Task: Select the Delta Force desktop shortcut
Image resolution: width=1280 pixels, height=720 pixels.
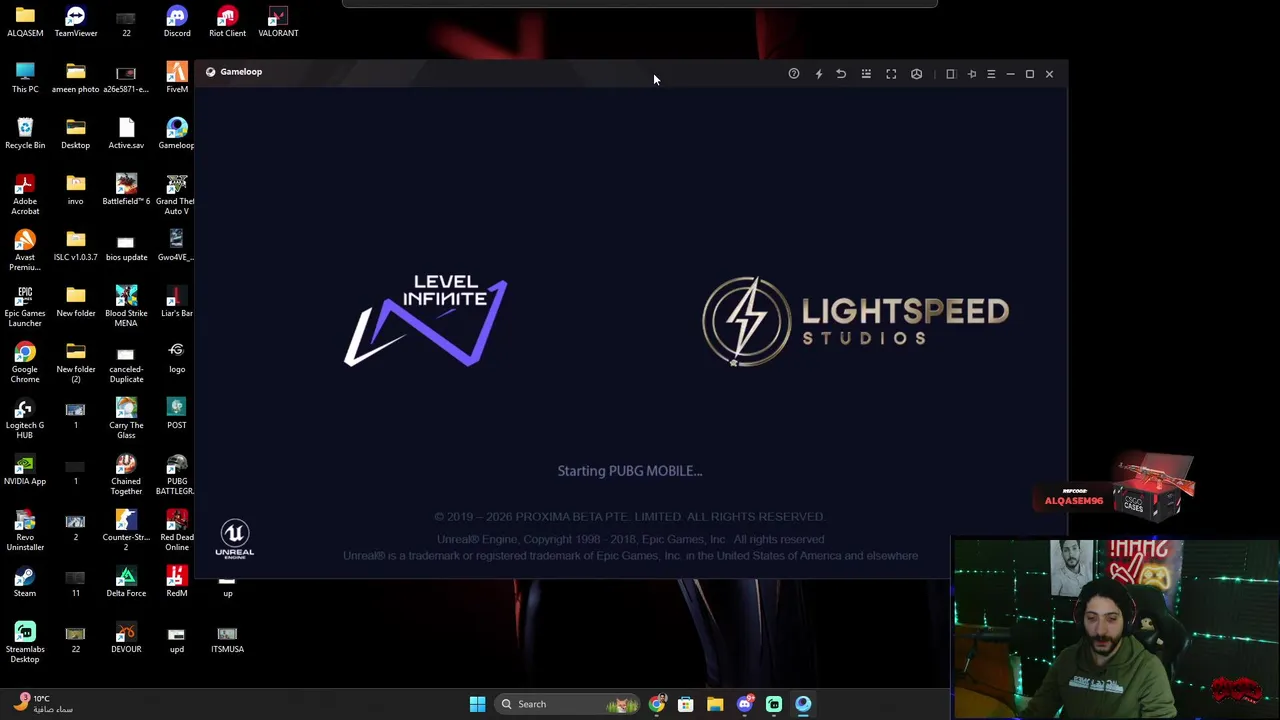Action: click(126, 582)
